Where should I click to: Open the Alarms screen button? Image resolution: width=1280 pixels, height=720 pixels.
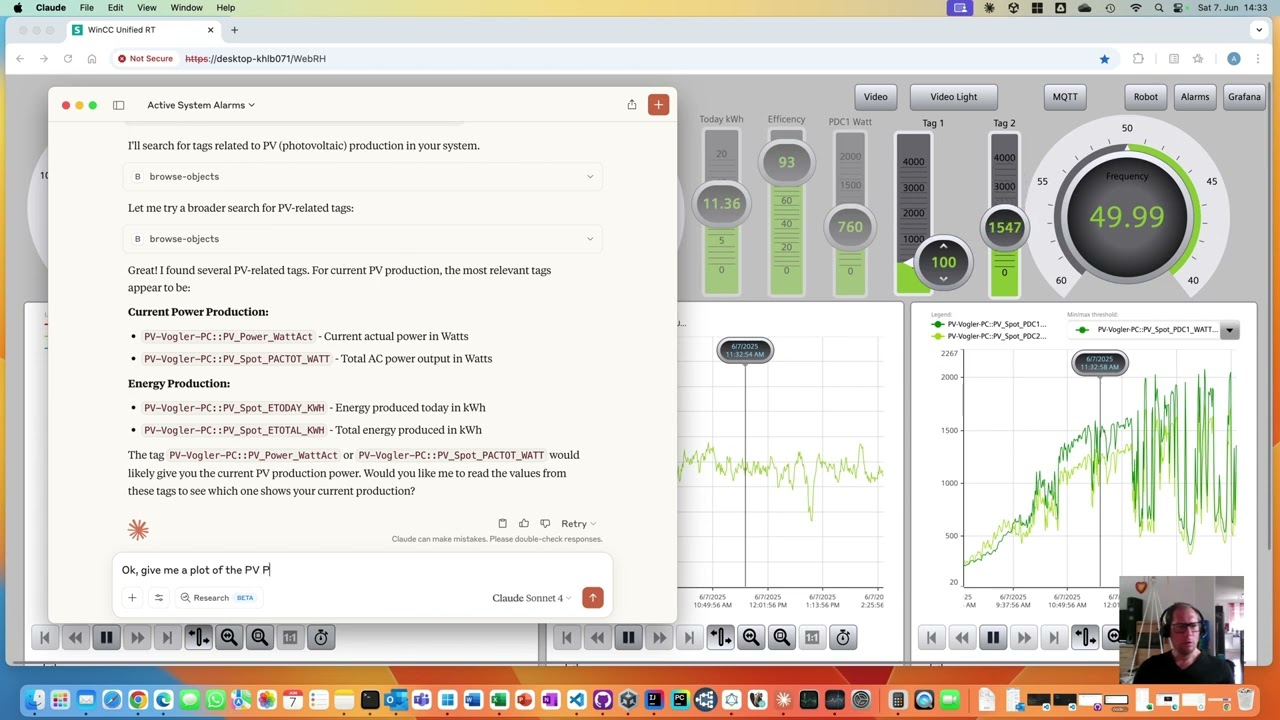[1195, 97]
